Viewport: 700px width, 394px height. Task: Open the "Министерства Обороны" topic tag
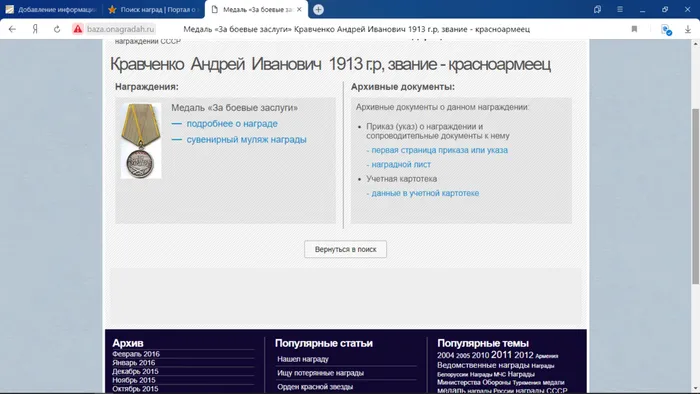coord(474,382)
